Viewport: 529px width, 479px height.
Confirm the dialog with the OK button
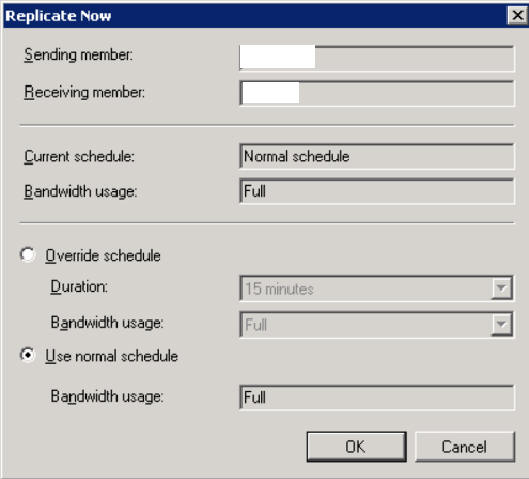357,447
